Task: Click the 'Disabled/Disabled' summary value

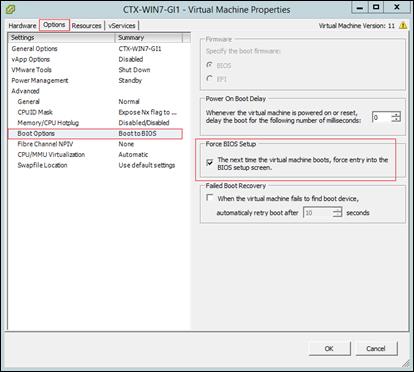Action: tap(144, 123)
